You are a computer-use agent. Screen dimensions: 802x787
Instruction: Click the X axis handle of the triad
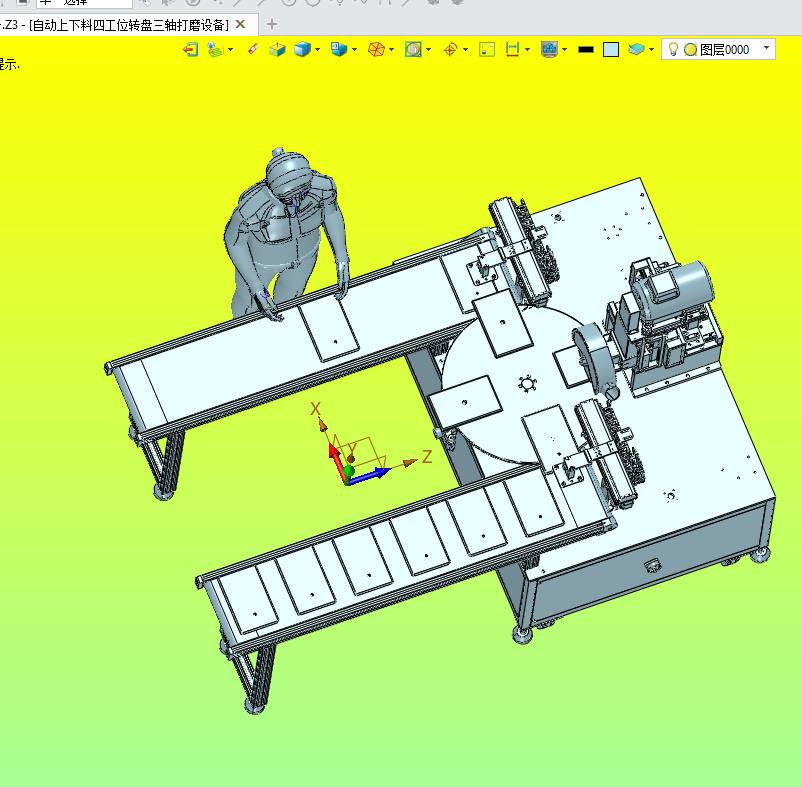pyautogui.click(x=322, y=424)
